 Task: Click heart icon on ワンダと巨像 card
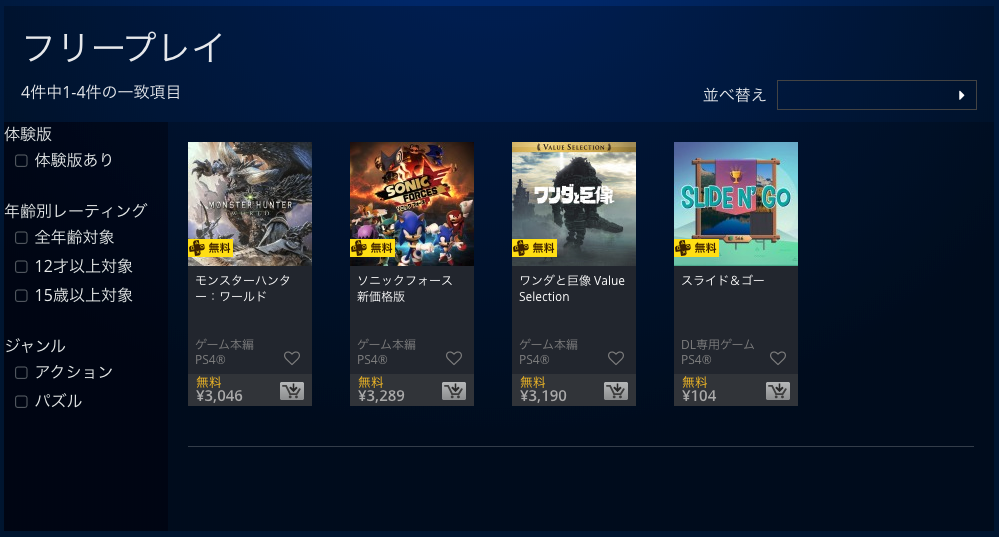tap(615, 358)
